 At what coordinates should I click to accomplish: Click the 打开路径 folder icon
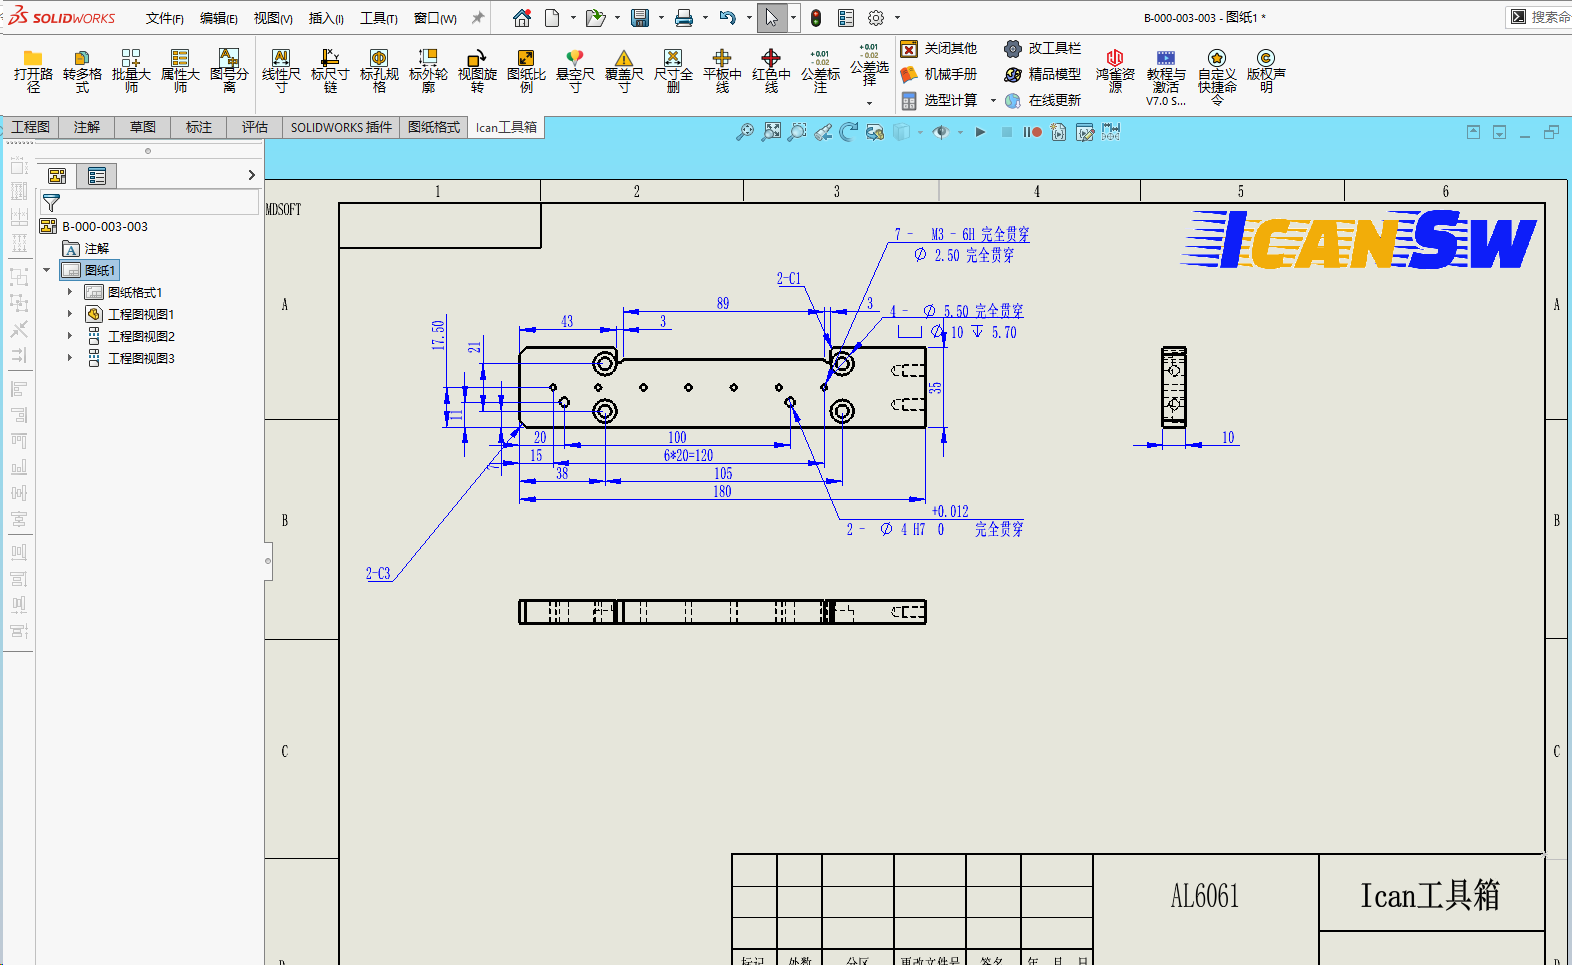[x=33, y=60]
